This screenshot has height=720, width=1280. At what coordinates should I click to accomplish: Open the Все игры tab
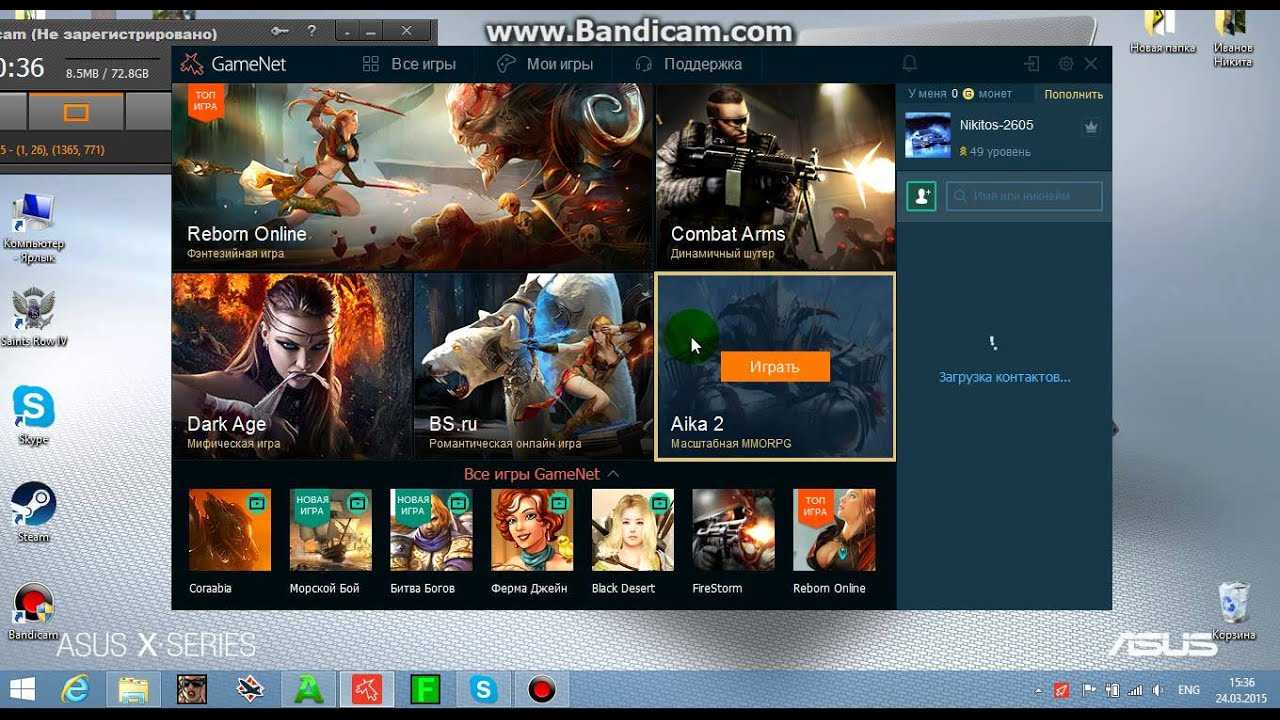coord(409,64)
